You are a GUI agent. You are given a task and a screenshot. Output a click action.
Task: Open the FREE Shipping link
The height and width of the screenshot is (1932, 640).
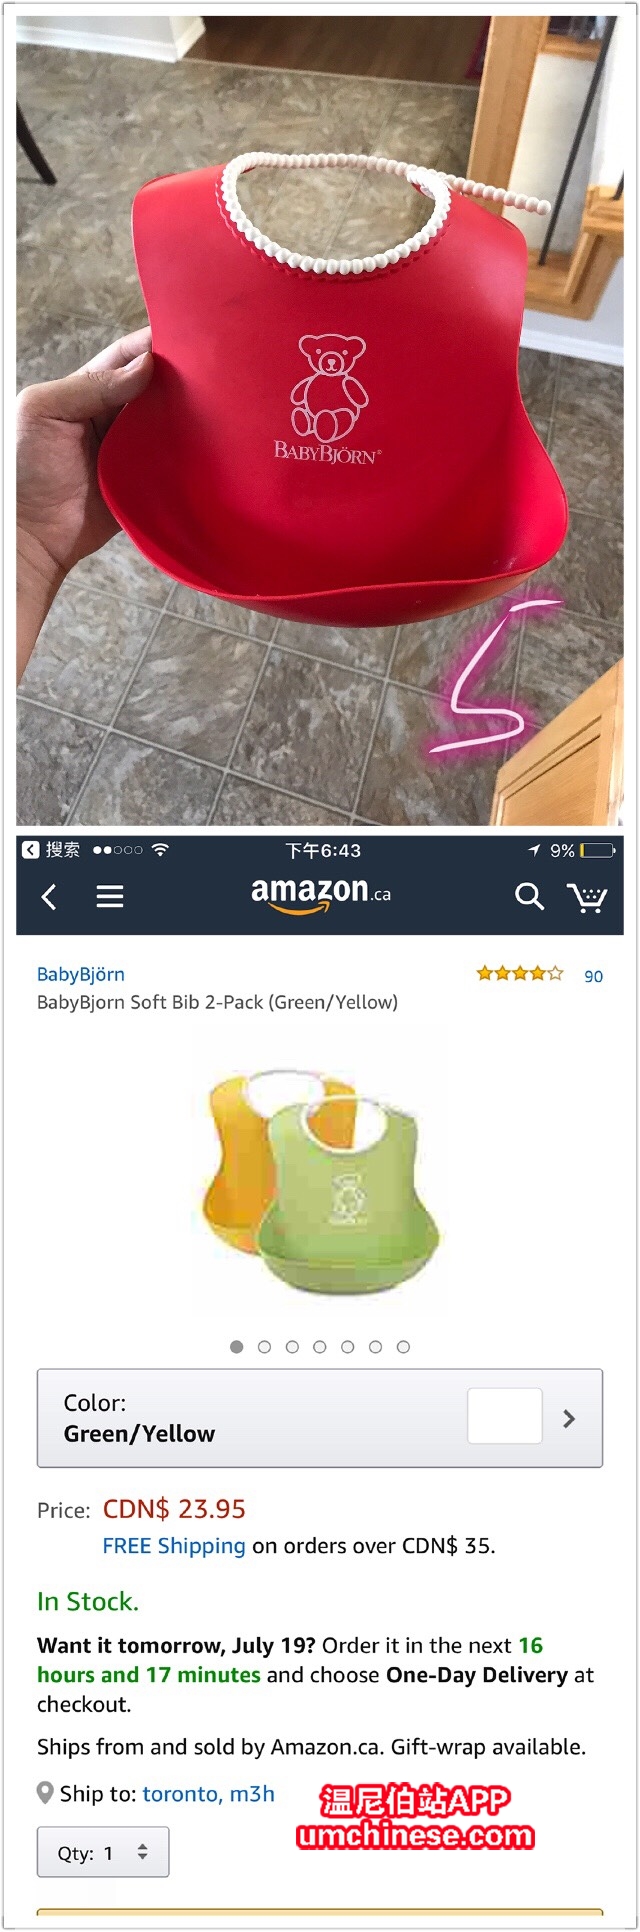pyautogui.click(x=174, y=1546)
